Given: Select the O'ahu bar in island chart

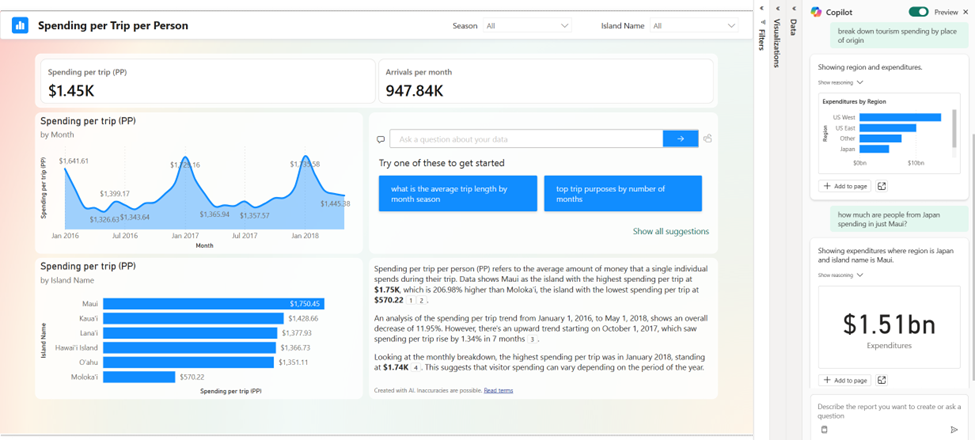Looking at the screenshot, I should click(188, 362).
